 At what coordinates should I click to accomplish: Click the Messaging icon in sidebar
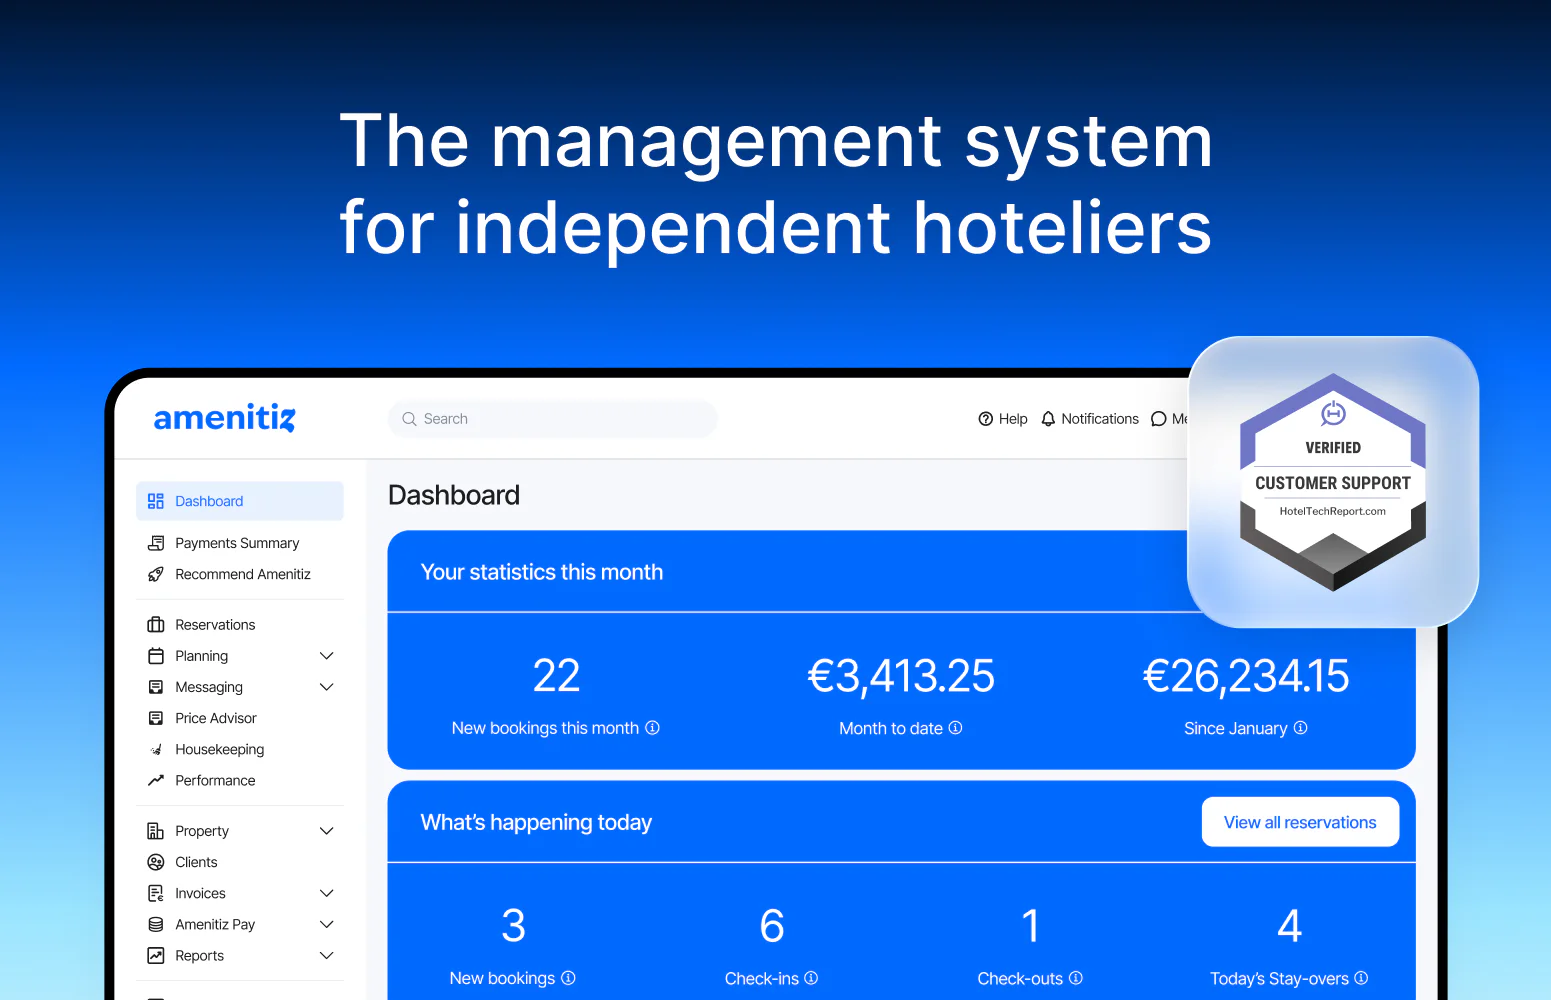156,687
